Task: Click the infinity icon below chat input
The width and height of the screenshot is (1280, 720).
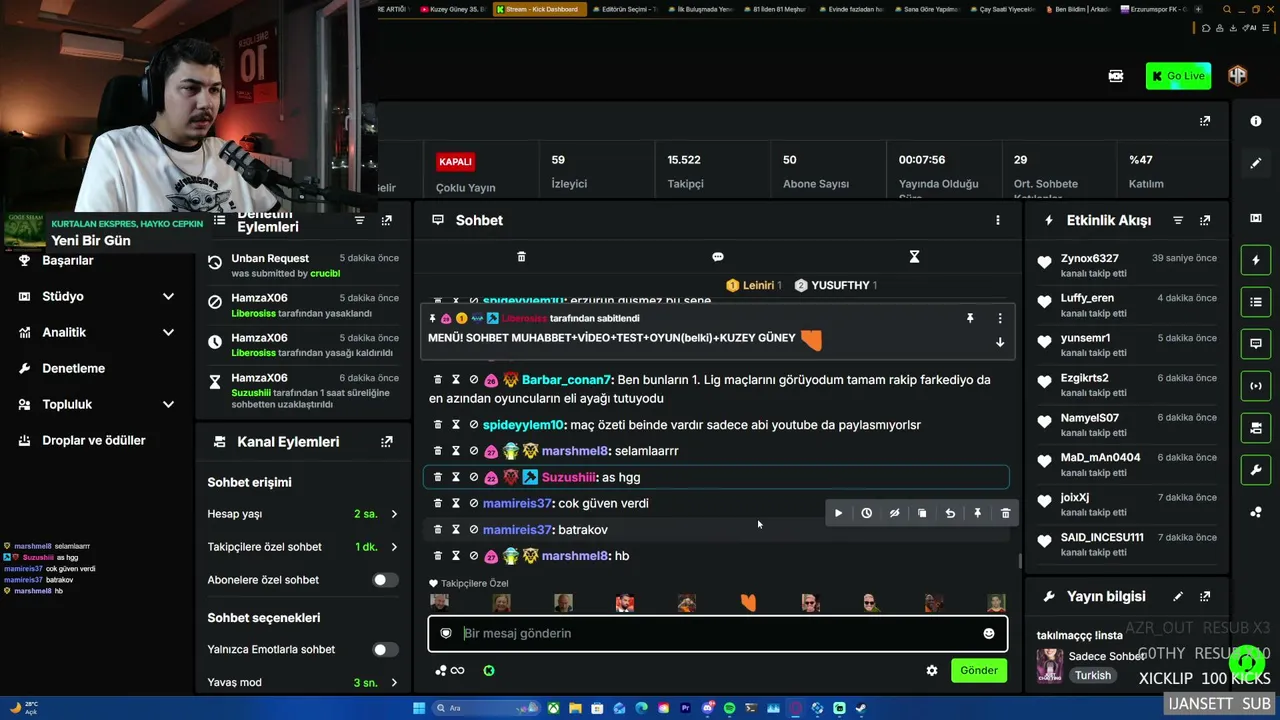Action: (x=458, y=671)
